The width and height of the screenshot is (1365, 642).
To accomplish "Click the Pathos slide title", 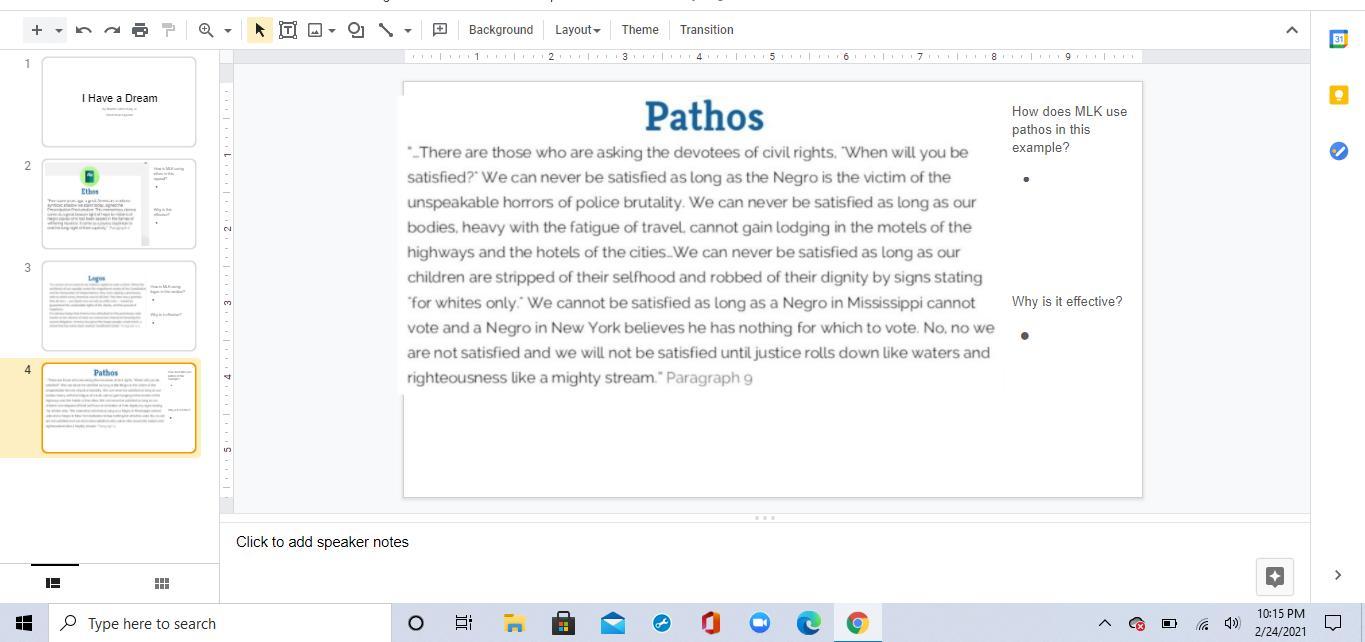I will click(704, 117).
